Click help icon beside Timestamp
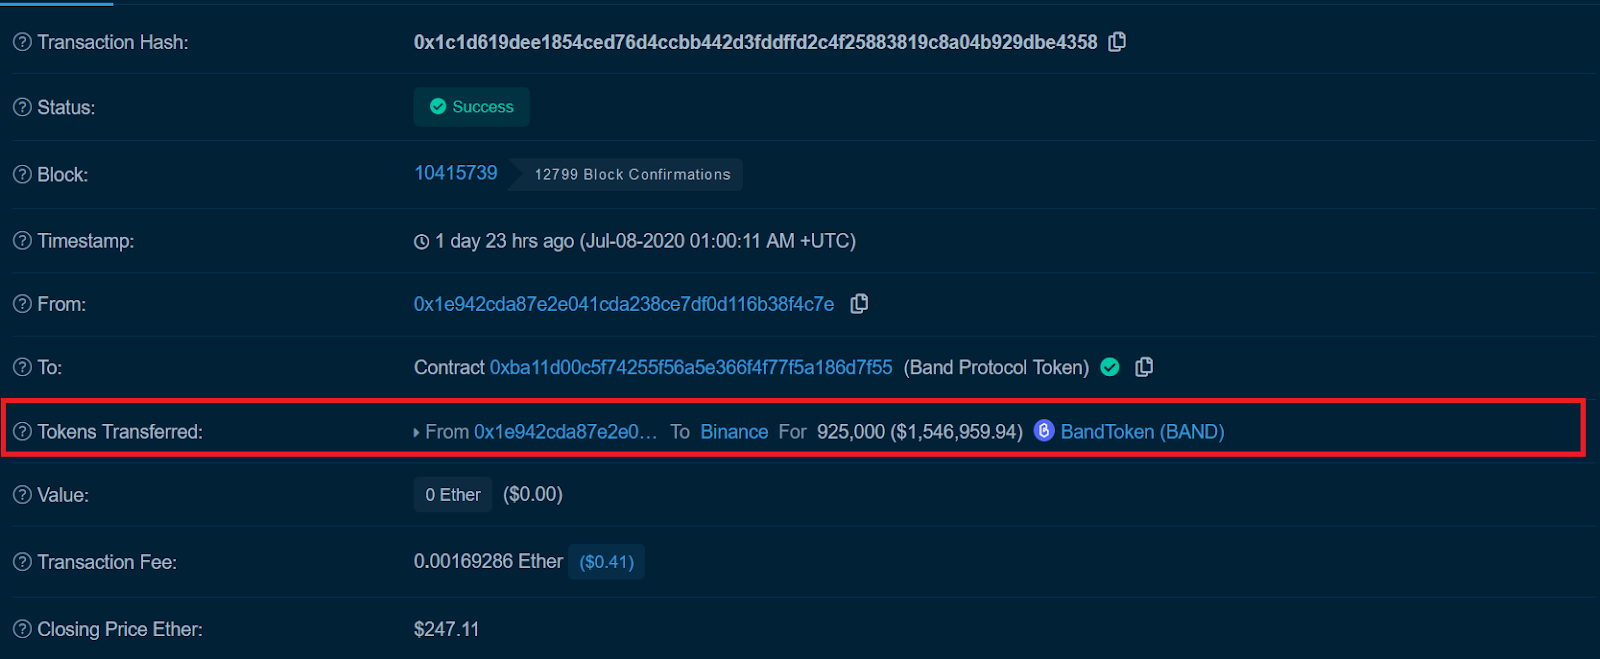 [x=22, y=241]
